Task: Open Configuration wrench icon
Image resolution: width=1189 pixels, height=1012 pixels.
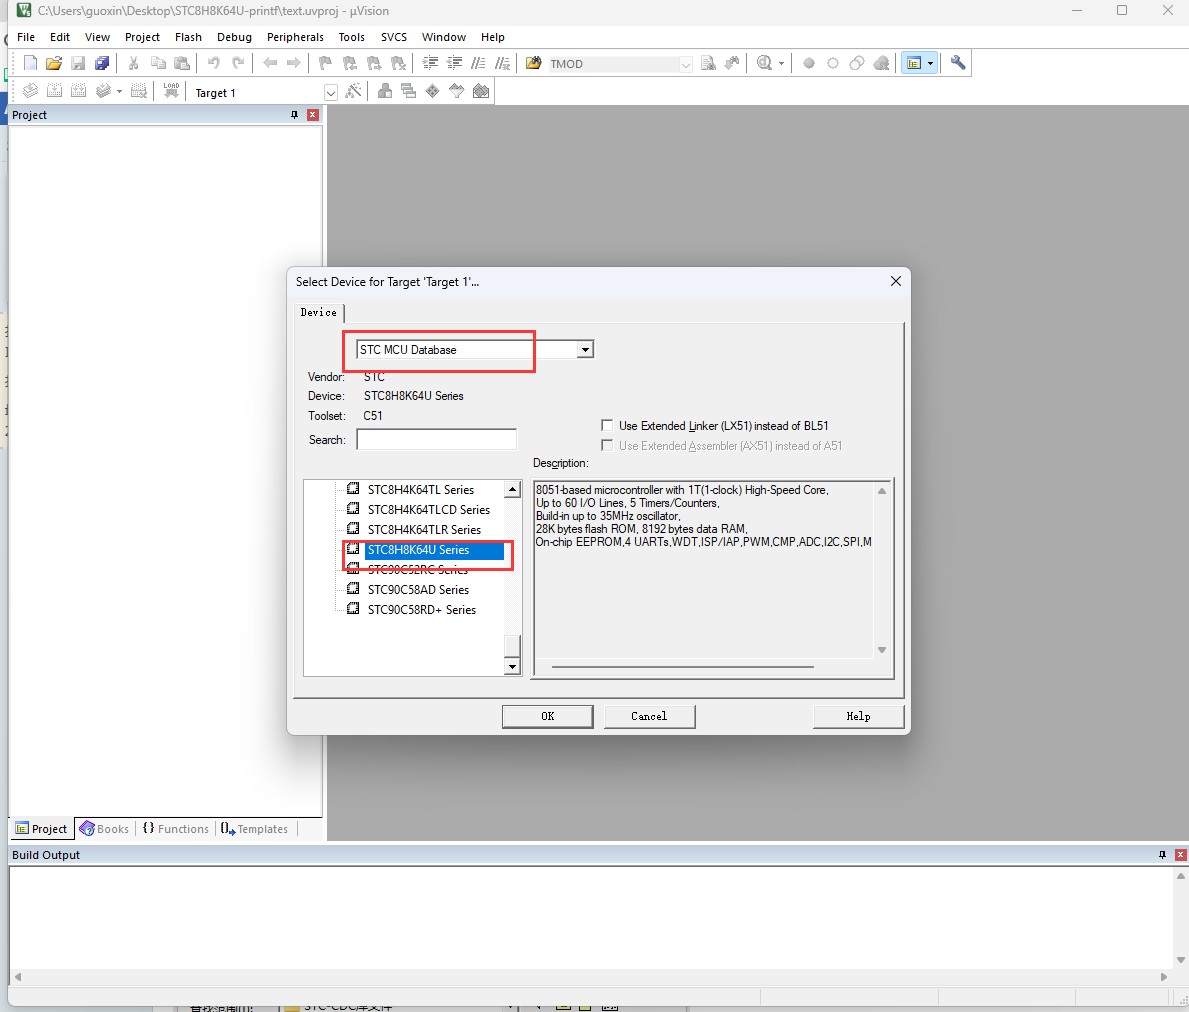Action: click(x=958, y=63)
